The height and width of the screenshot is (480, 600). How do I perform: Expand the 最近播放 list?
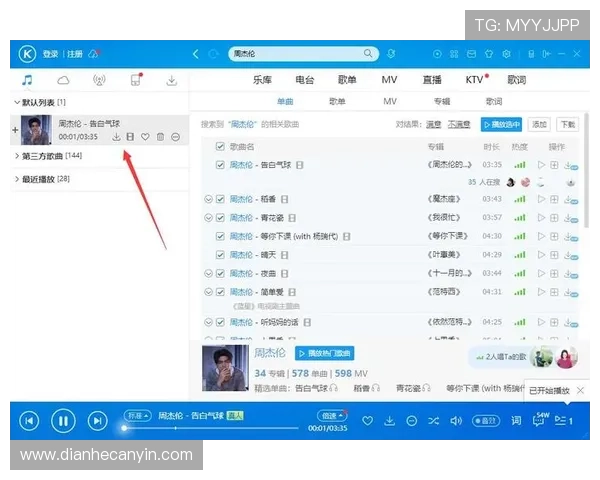coord(17,179)
